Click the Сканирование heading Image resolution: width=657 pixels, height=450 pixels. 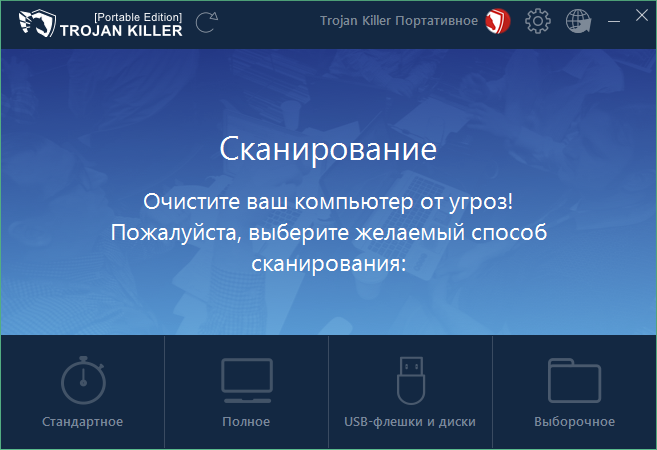pyautogui.click(x=328, y=149)
